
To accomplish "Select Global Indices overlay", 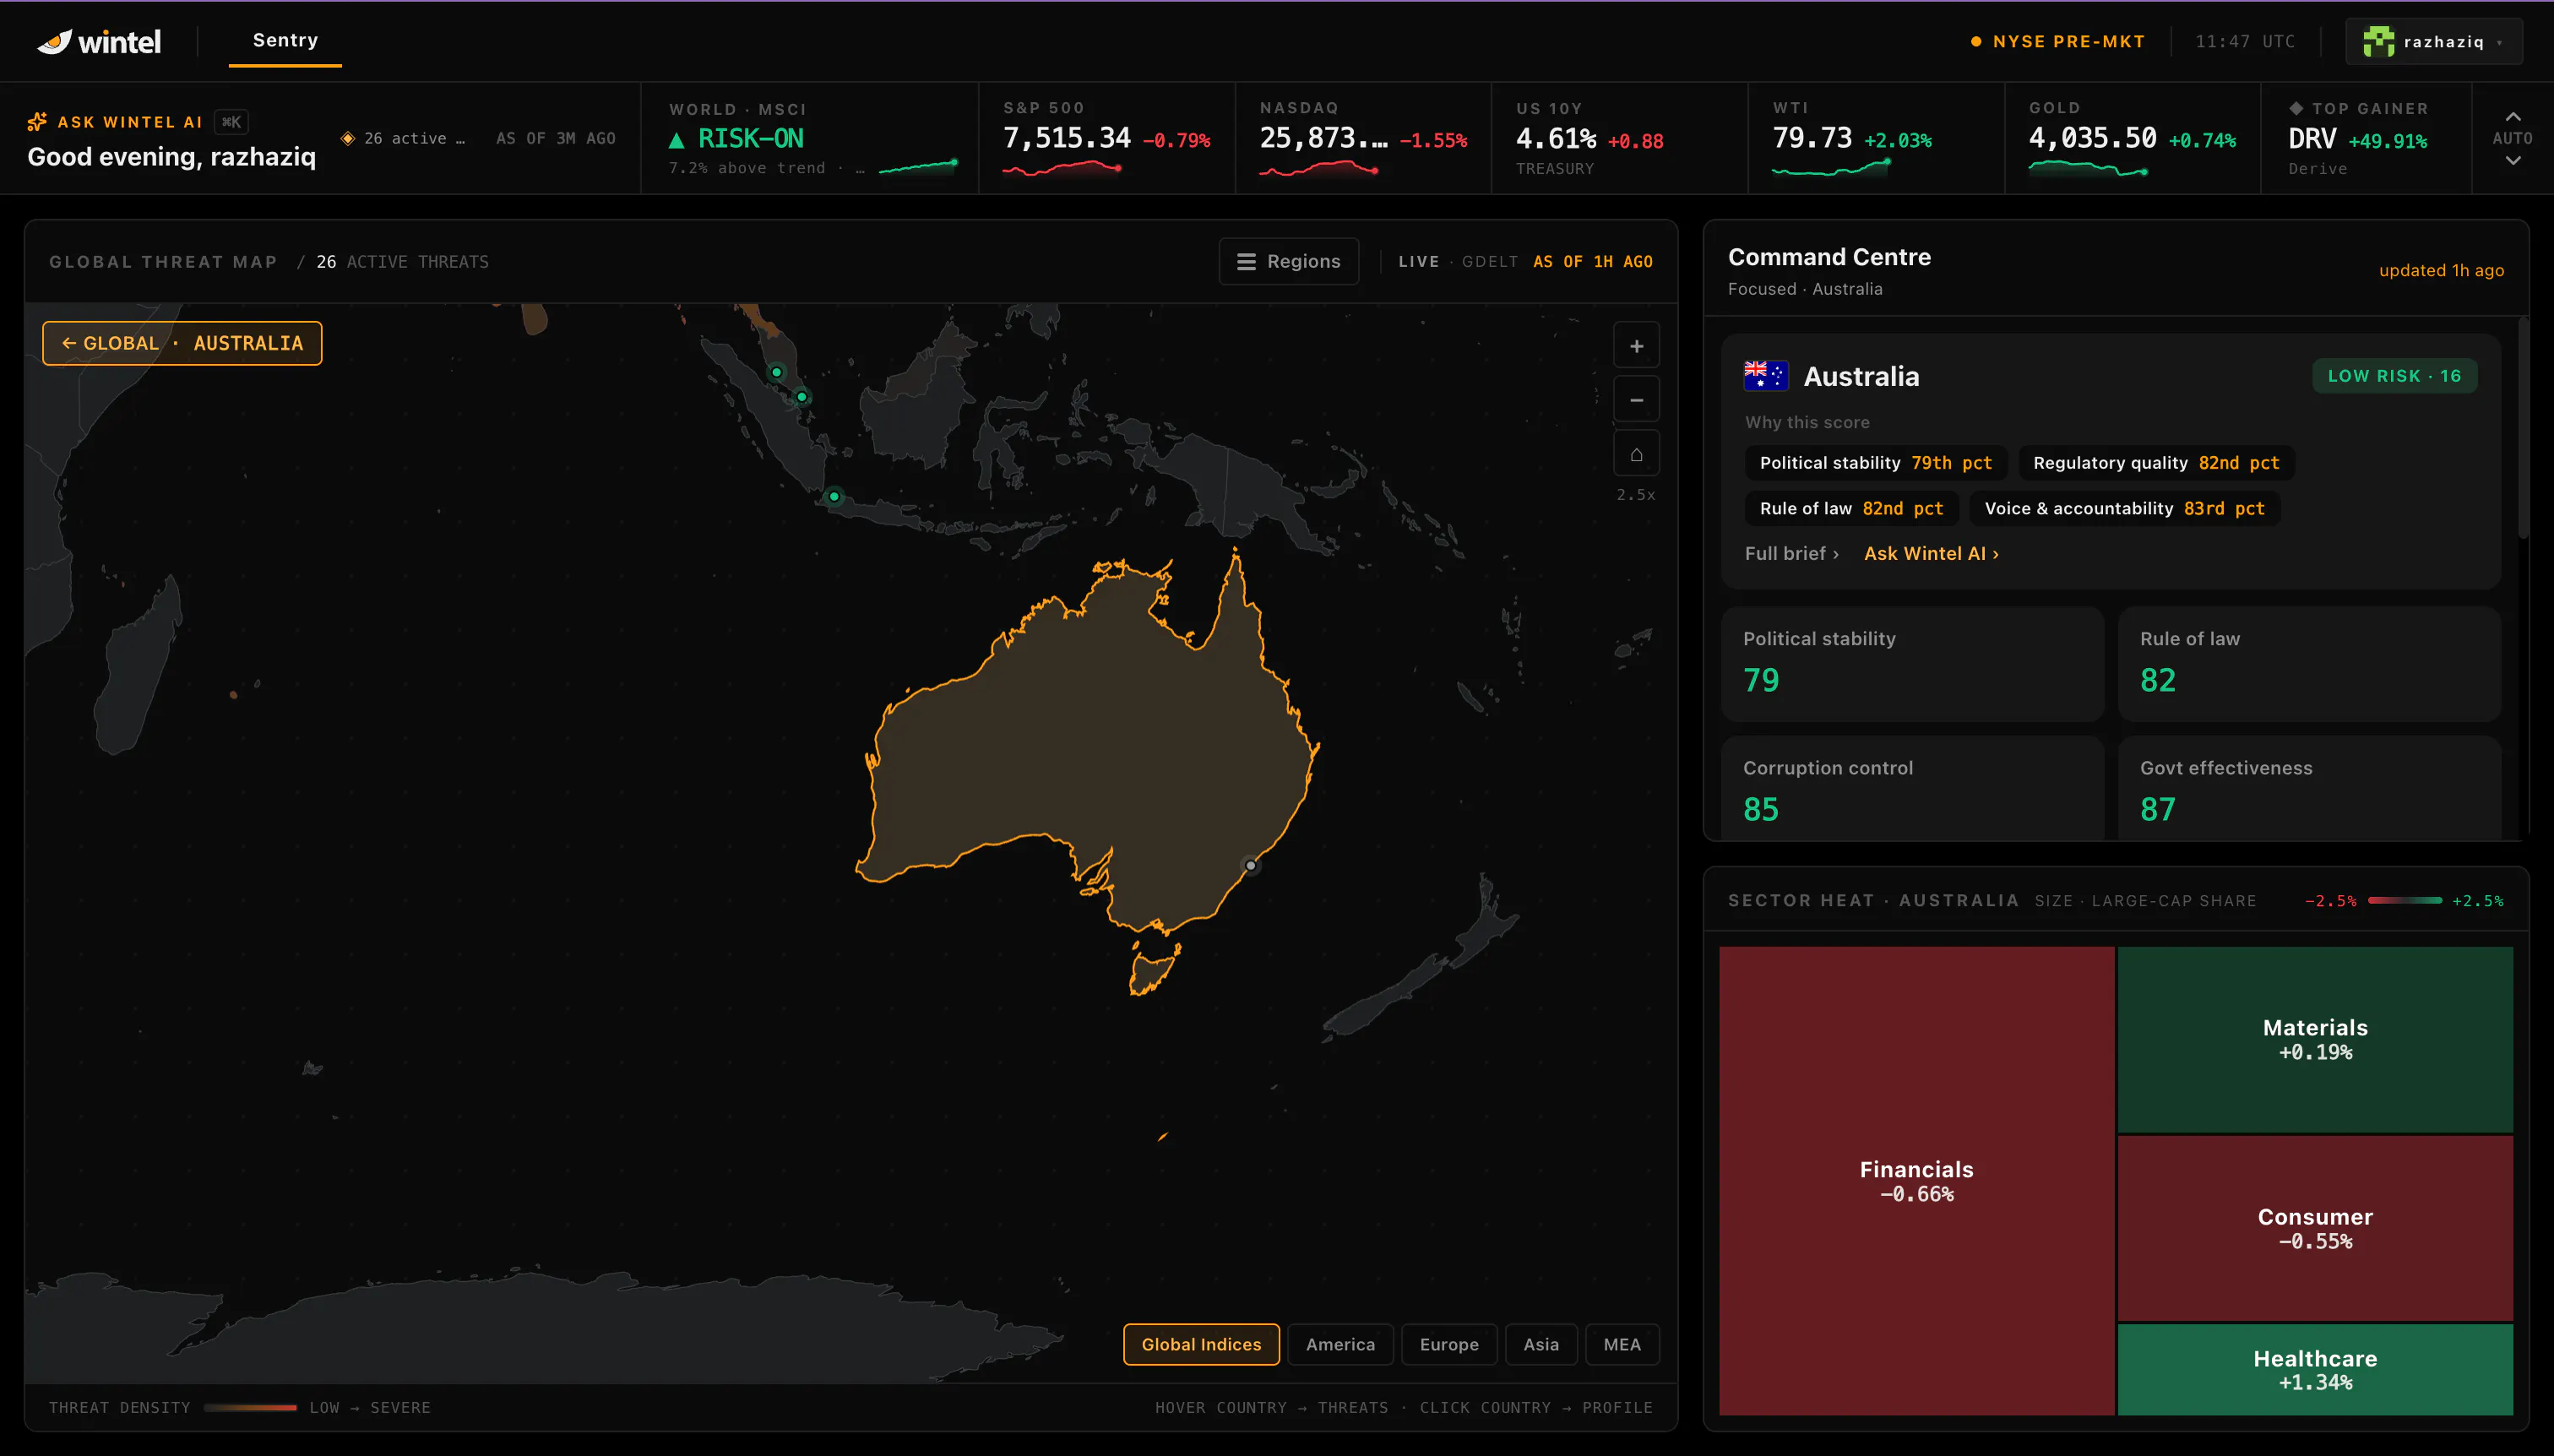I will point(1201,1344).
